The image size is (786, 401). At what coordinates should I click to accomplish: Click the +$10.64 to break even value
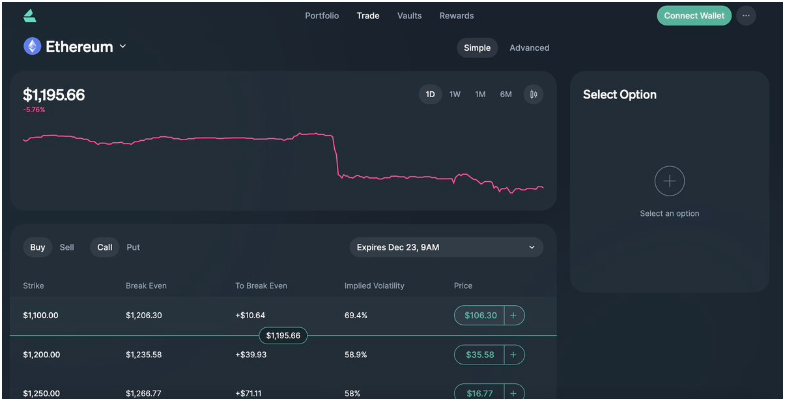click(x=250, y=315)
